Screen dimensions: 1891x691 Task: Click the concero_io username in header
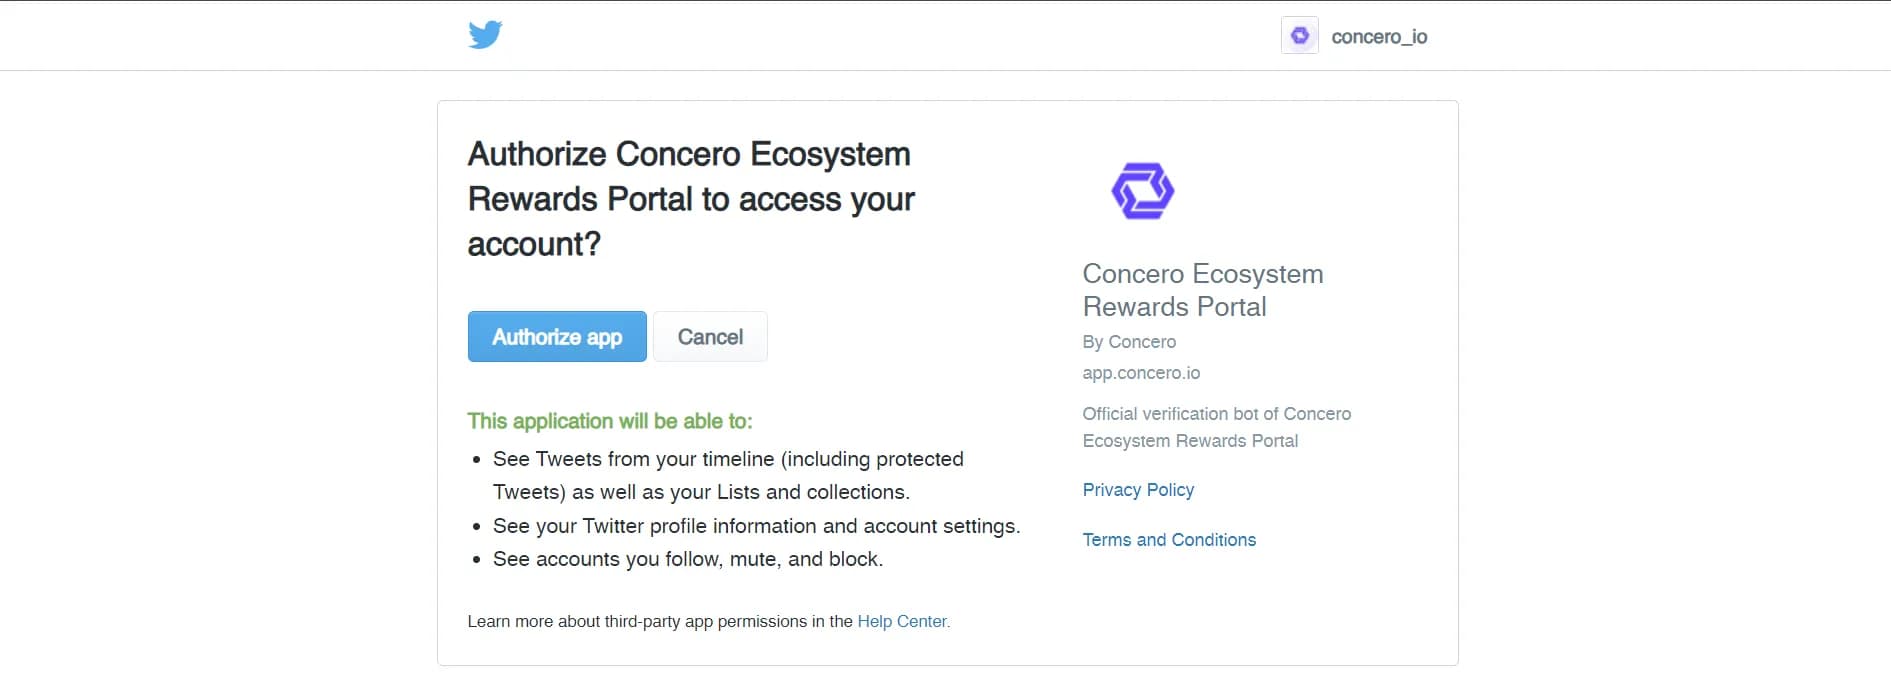tap(1379, 37)
